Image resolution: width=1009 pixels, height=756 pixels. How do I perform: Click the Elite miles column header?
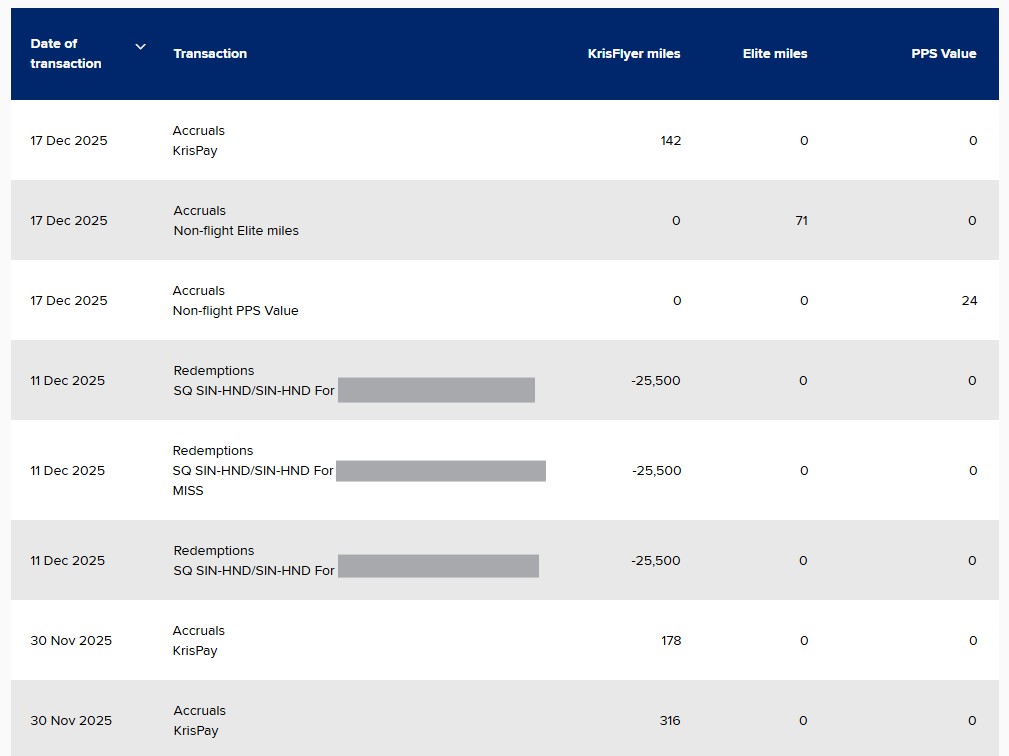[775, 54]
